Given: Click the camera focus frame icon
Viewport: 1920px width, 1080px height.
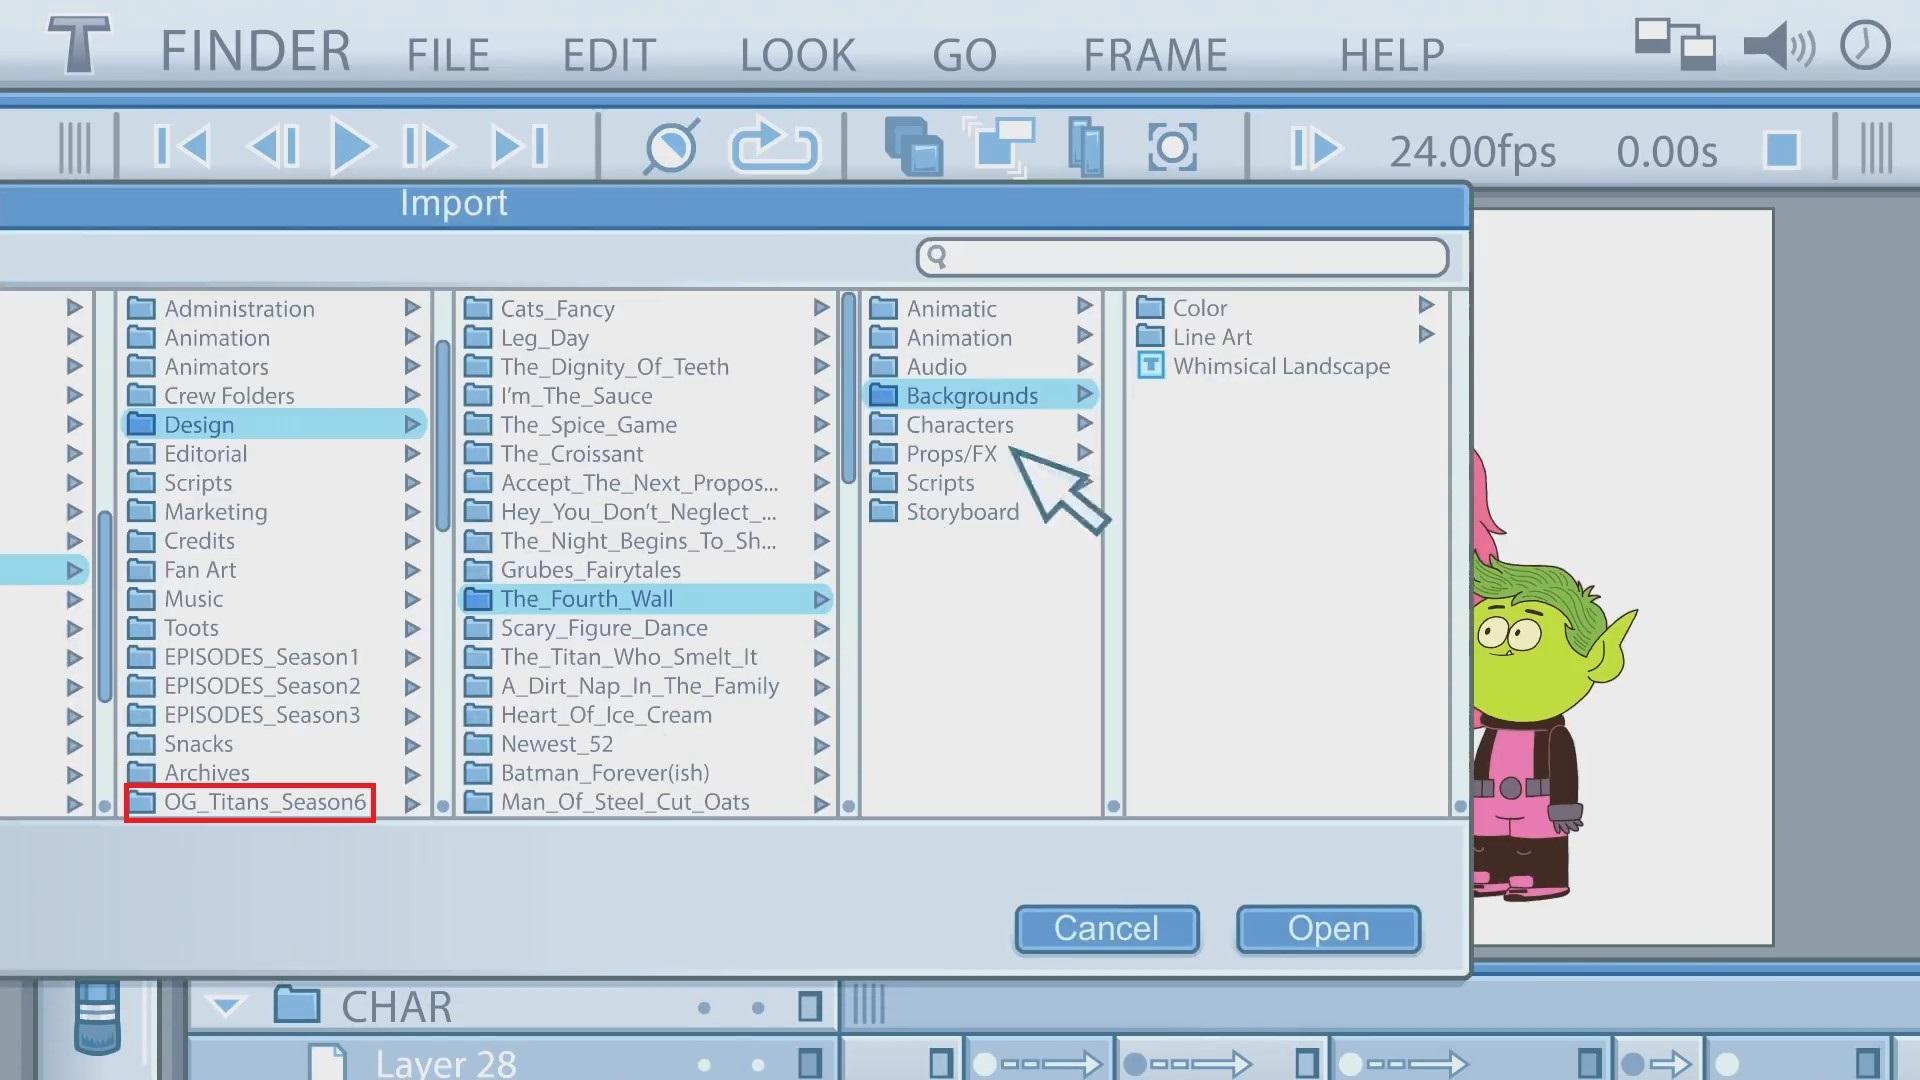Looking at the screenshot, I should 1172,147.
